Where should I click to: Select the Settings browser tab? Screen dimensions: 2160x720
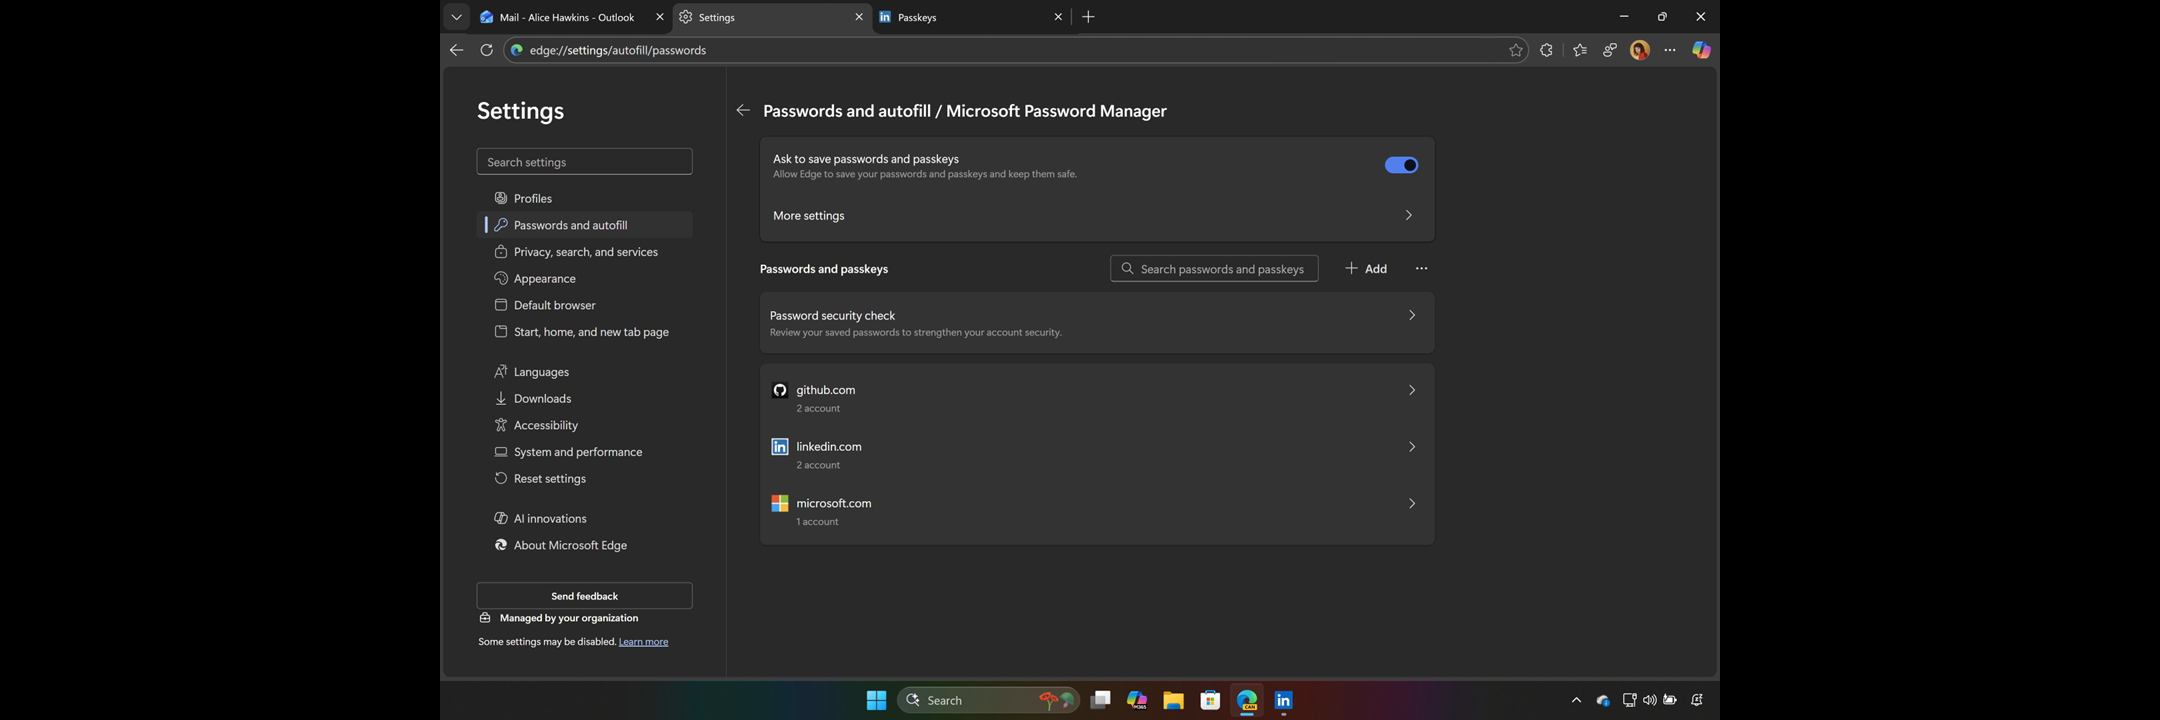click(771, 17)
